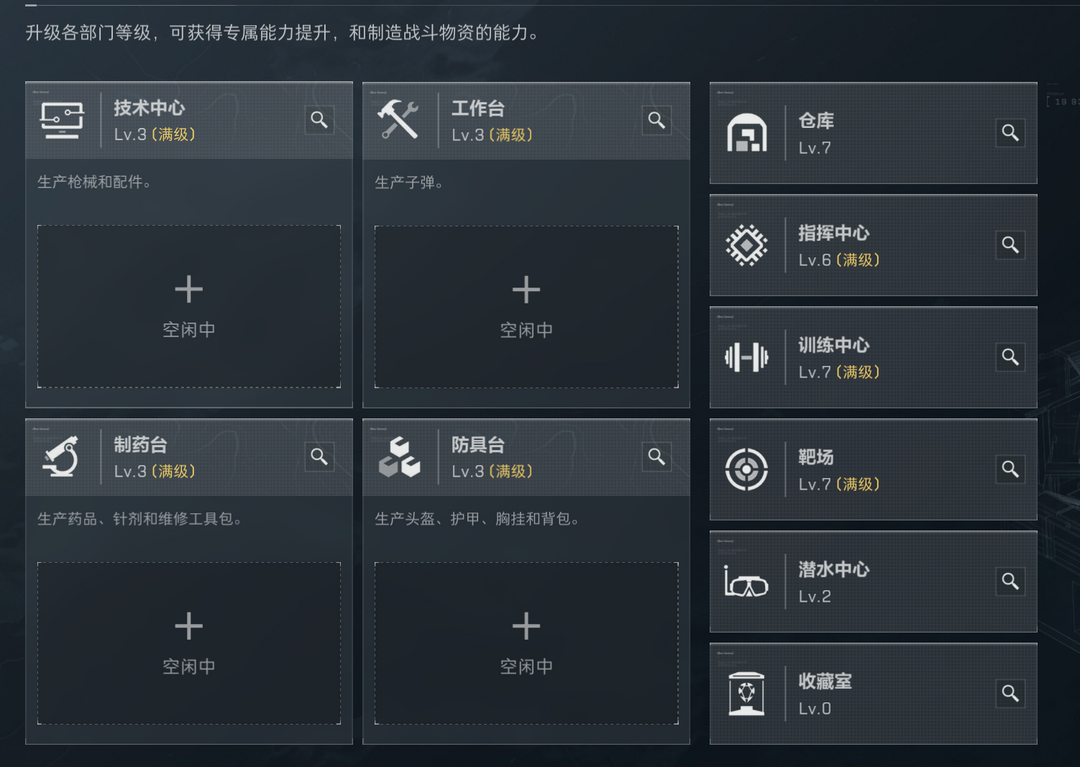Click the 潜水中心 magnifier icon
This screenshot has height=767, width=1080.
pos(1010,581)
